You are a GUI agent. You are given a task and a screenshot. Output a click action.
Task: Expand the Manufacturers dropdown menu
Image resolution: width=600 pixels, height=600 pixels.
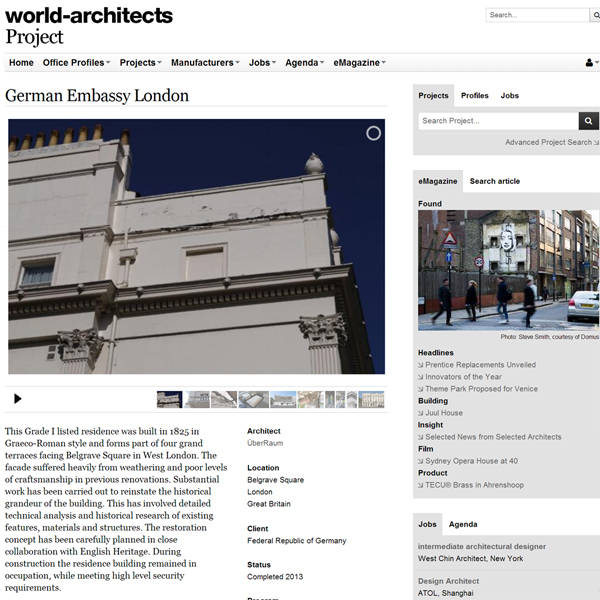click(x=205, y=63)
